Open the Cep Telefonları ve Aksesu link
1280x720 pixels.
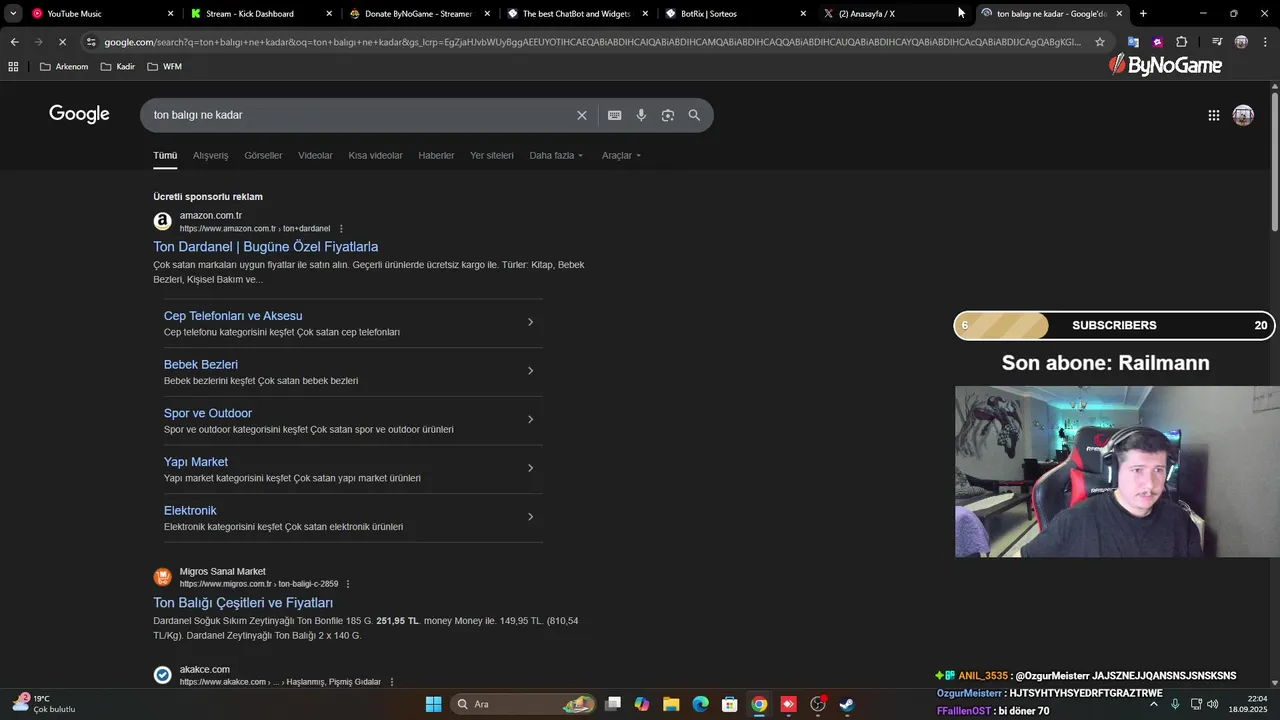[233, 316]
